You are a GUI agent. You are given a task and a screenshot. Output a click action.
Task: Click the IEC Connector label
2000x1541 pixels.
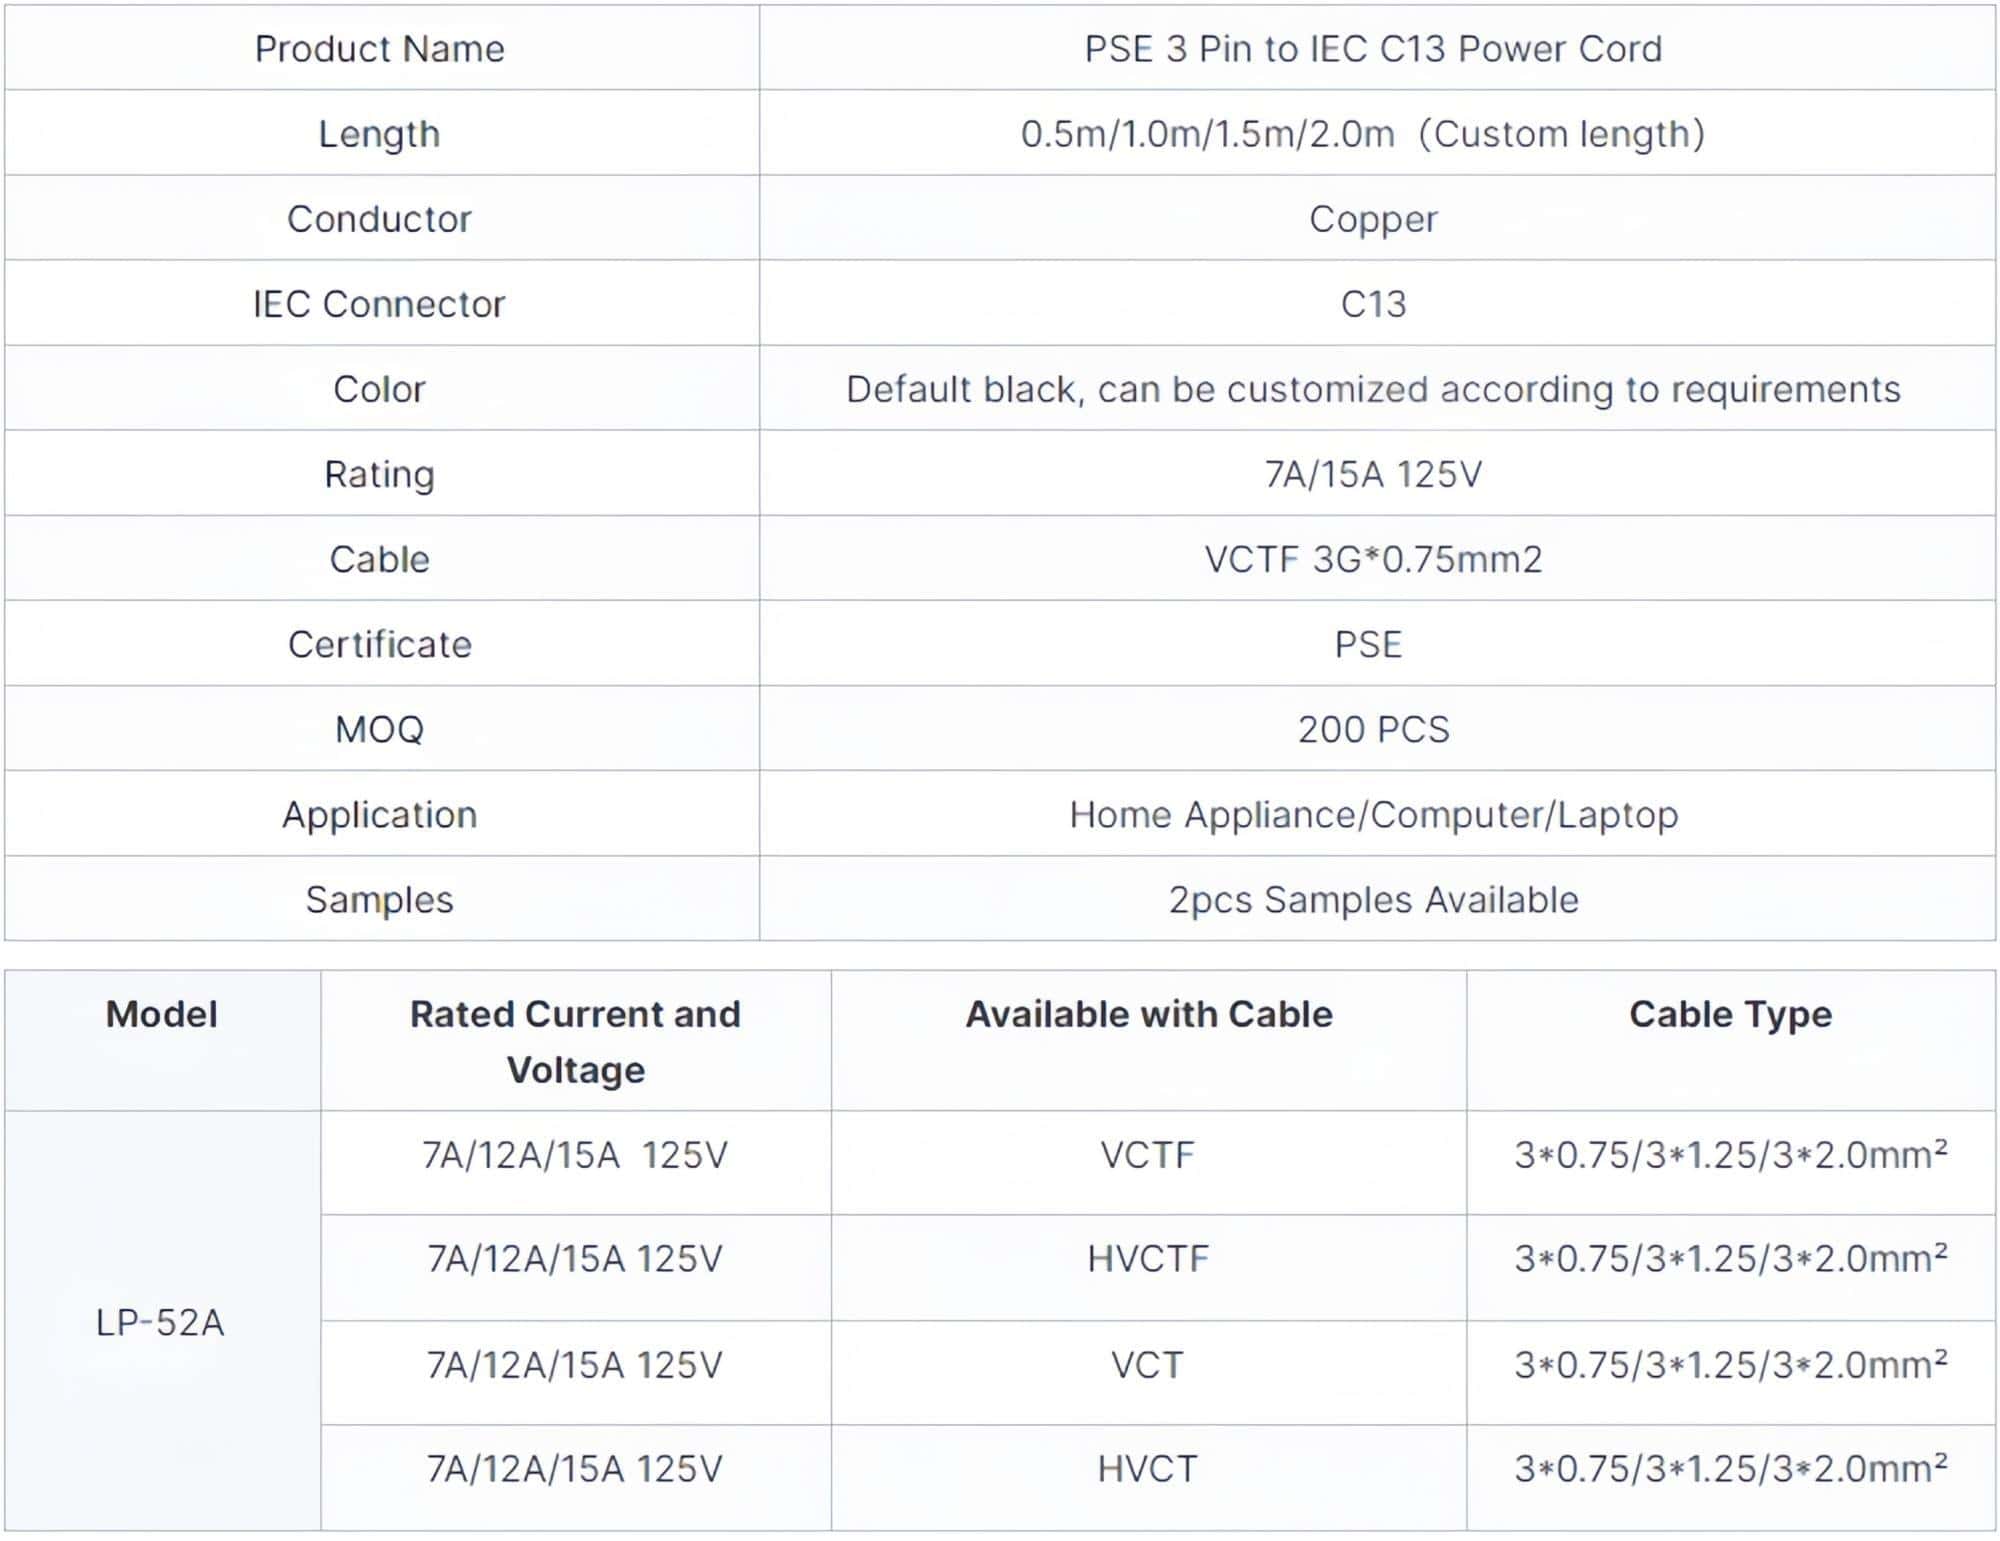coord(379,304)
